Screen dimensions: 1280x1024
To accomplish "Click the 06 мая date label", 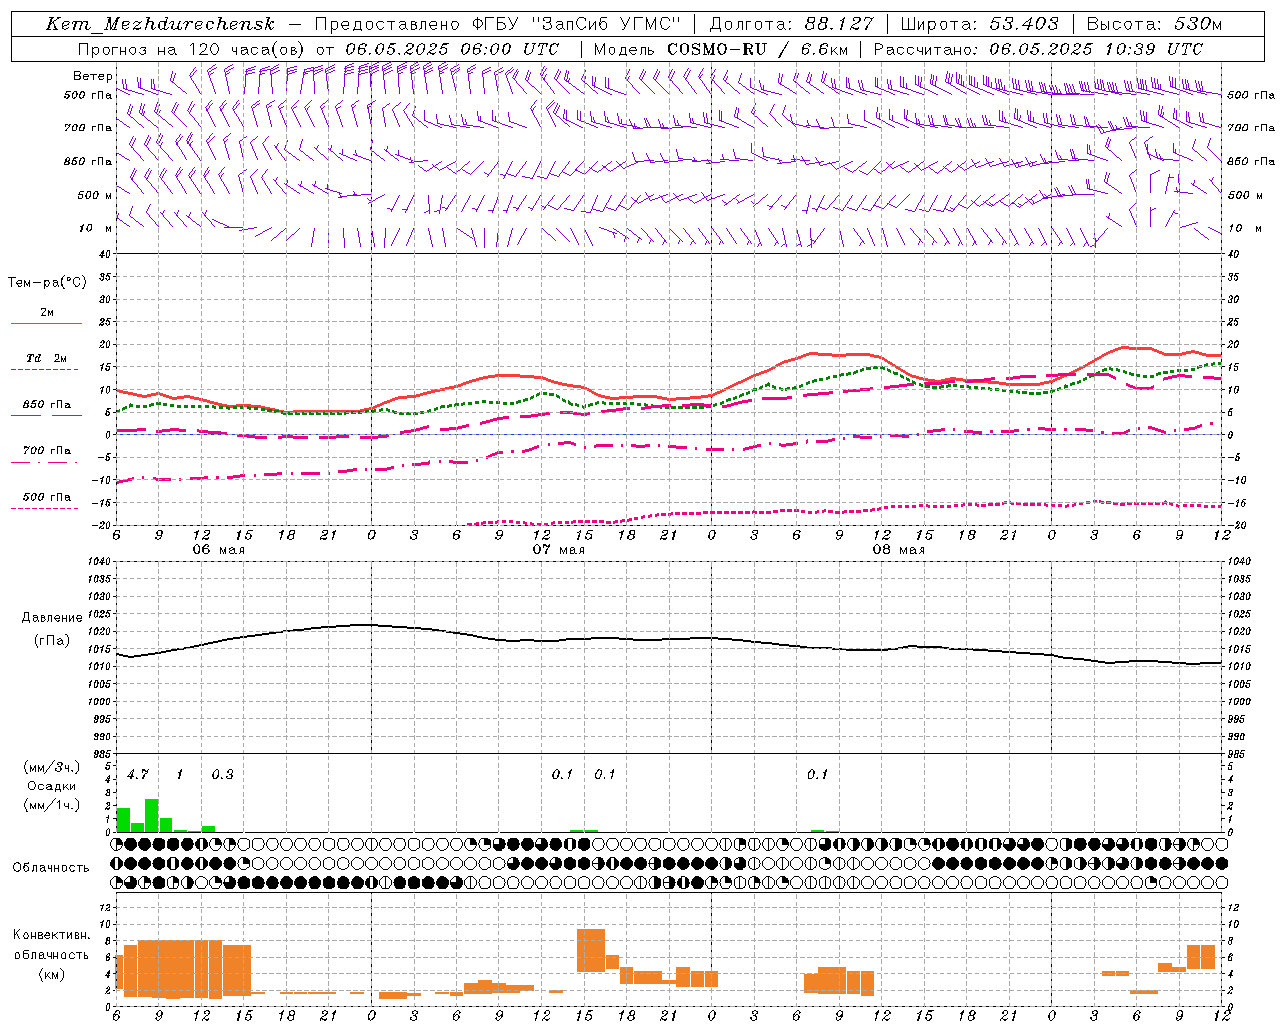I will pos(218,550).
